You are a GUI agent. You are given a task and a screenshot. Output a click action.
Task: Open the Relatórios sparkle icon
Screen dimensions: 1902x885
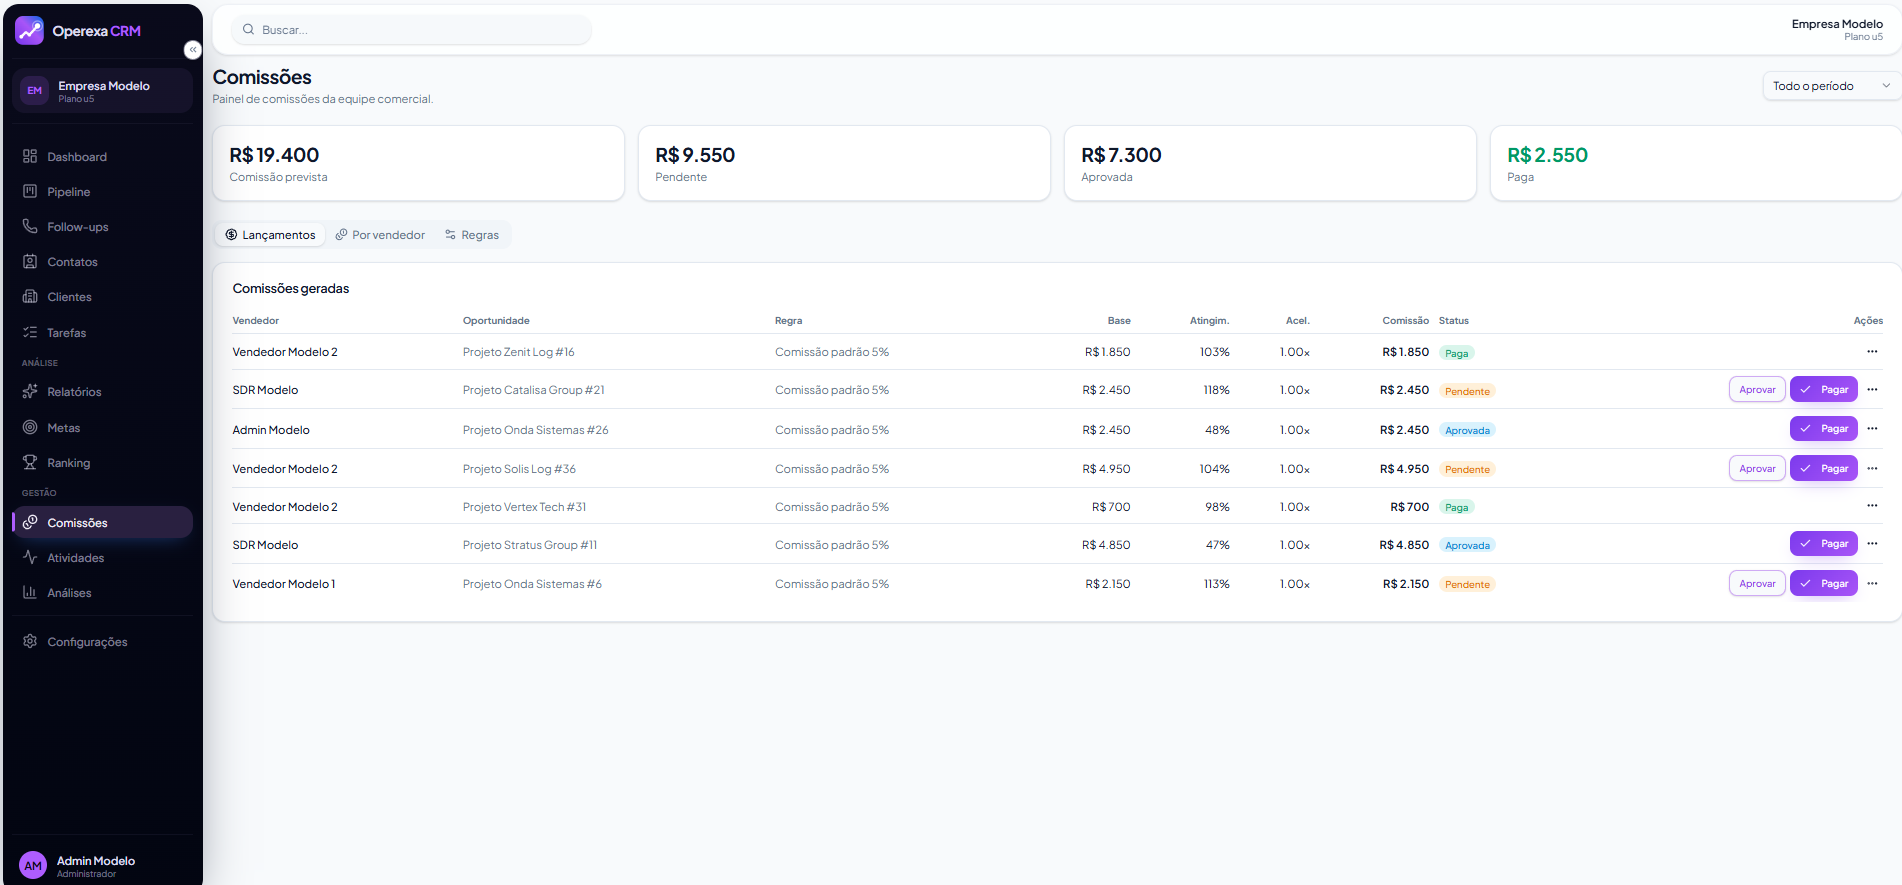[x=30, y=391]
